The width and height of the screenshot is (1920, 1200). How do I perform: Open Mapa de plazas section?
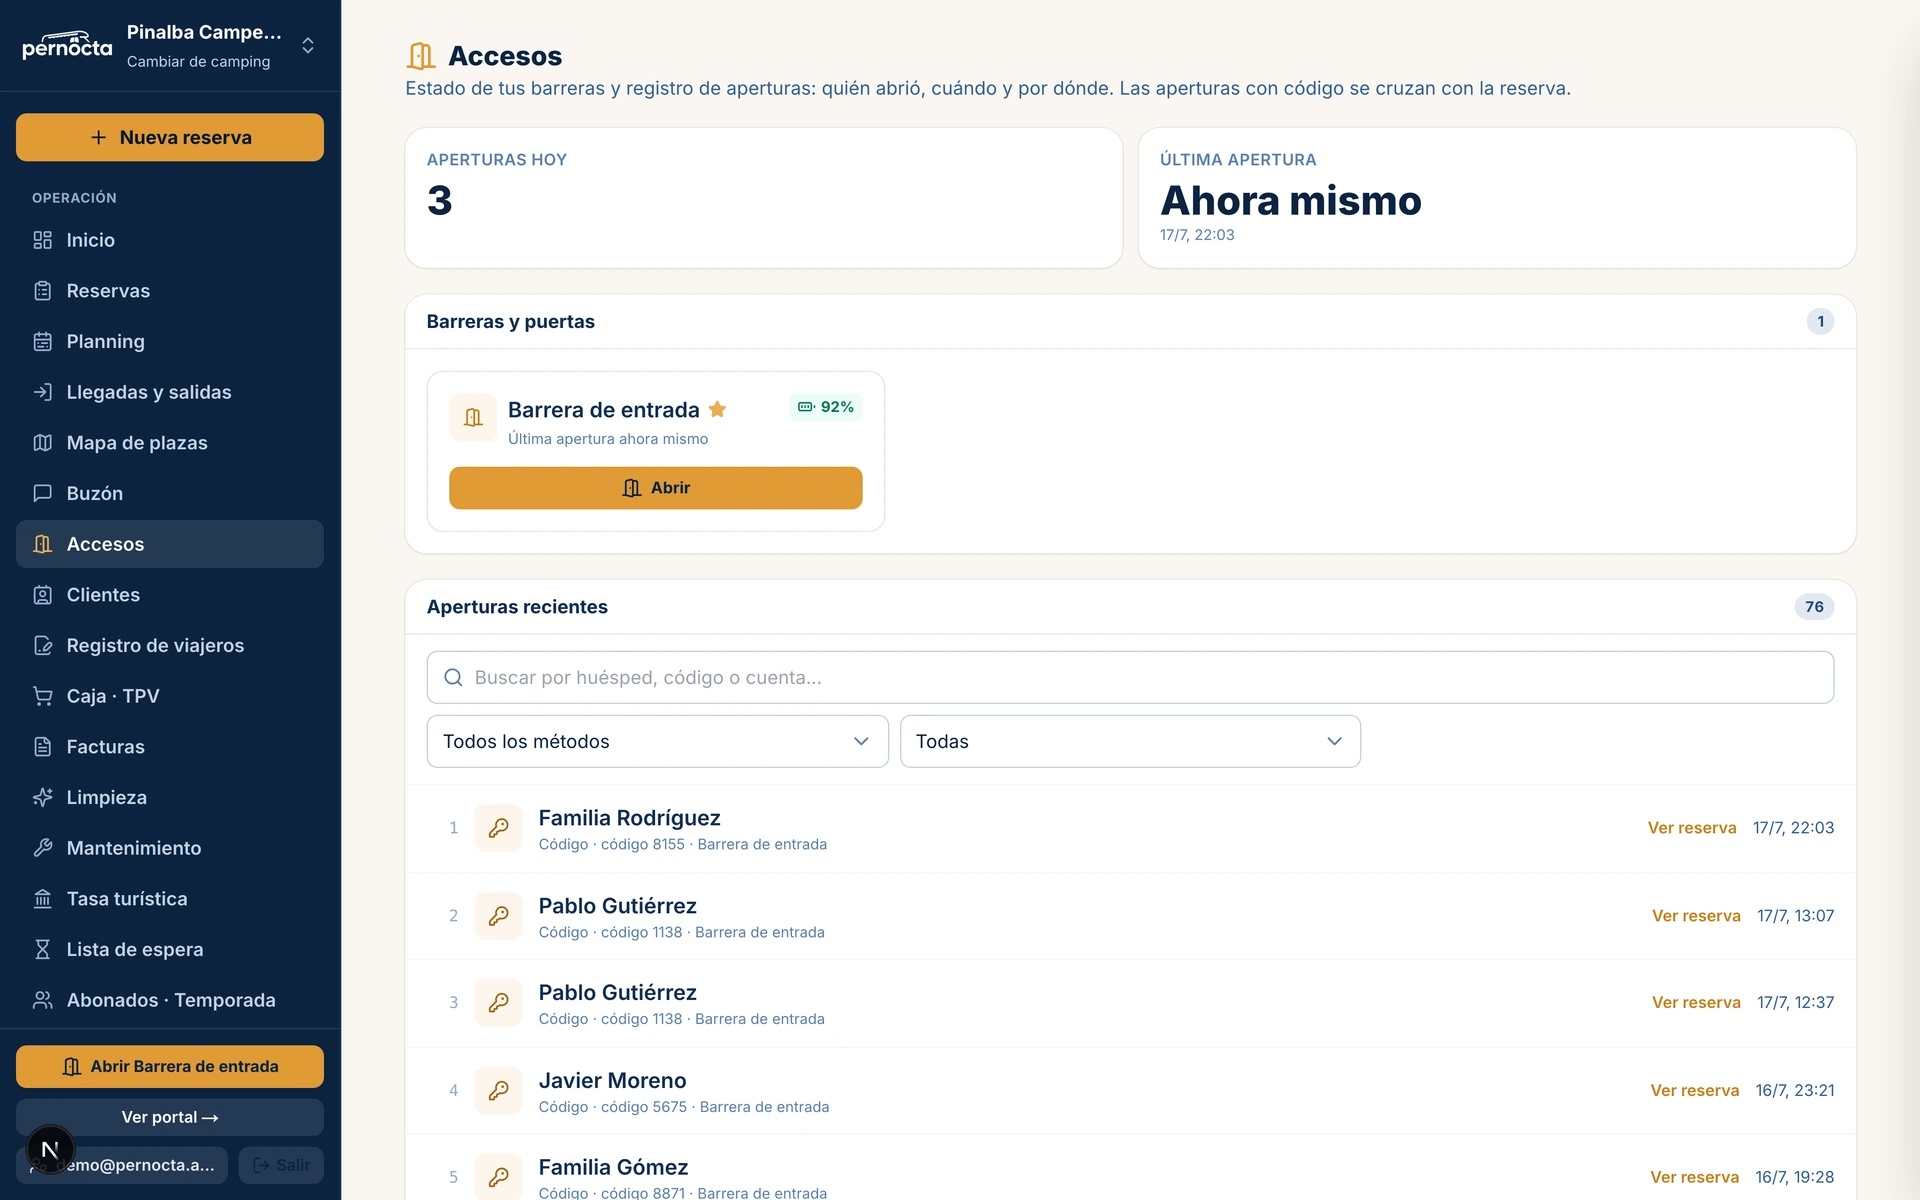(x=170, y=443)
